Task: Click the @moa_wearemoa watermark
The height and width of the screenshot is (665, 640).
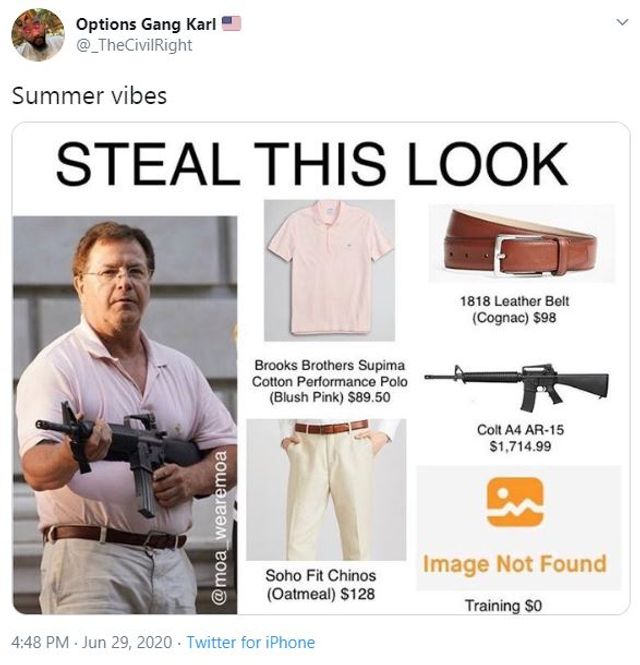Action: (x=220, y=527)
